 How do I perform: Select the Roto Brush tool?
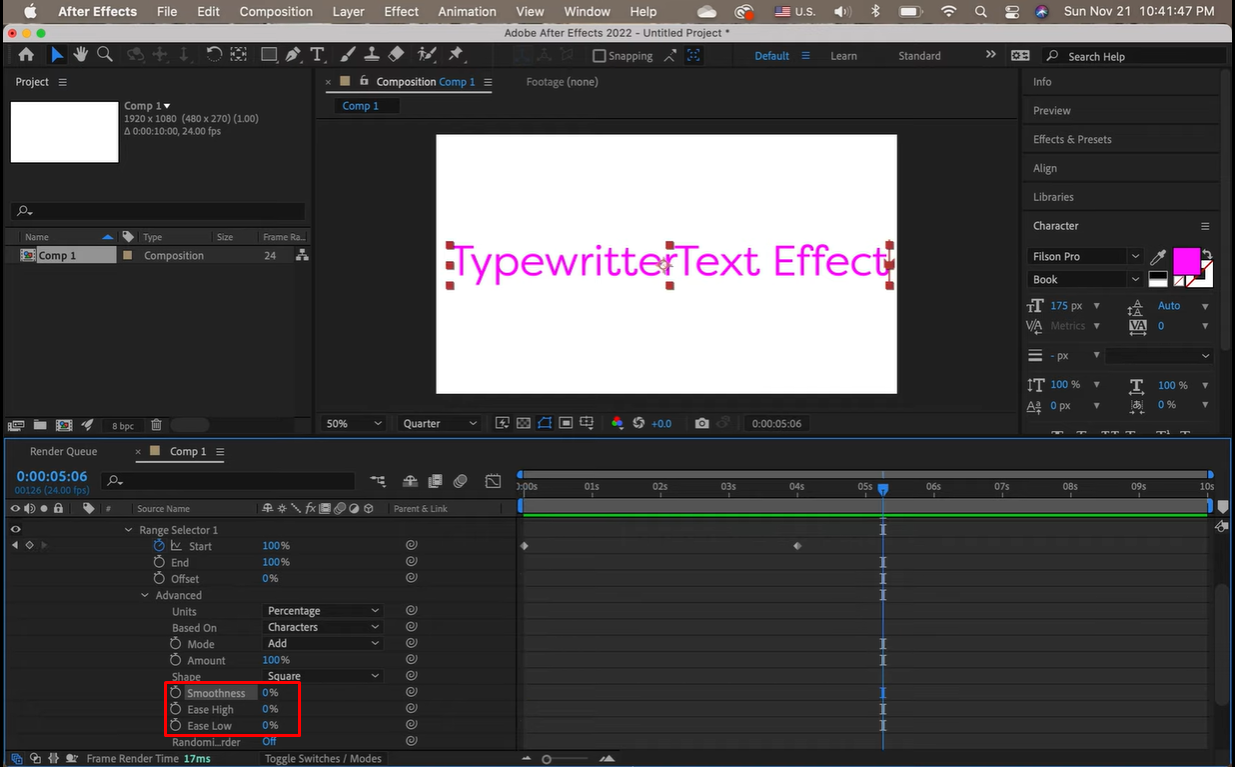pos(427,55)
